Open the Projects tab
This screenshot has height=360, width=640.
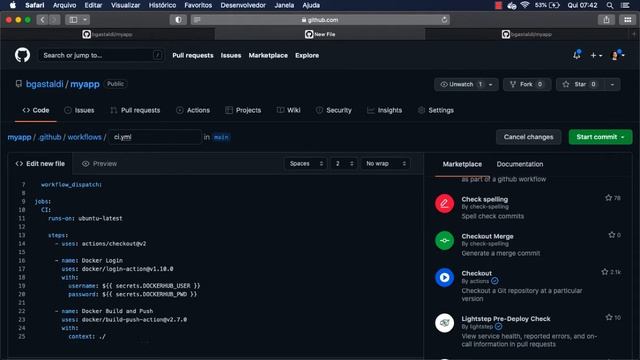pos(243,110)
